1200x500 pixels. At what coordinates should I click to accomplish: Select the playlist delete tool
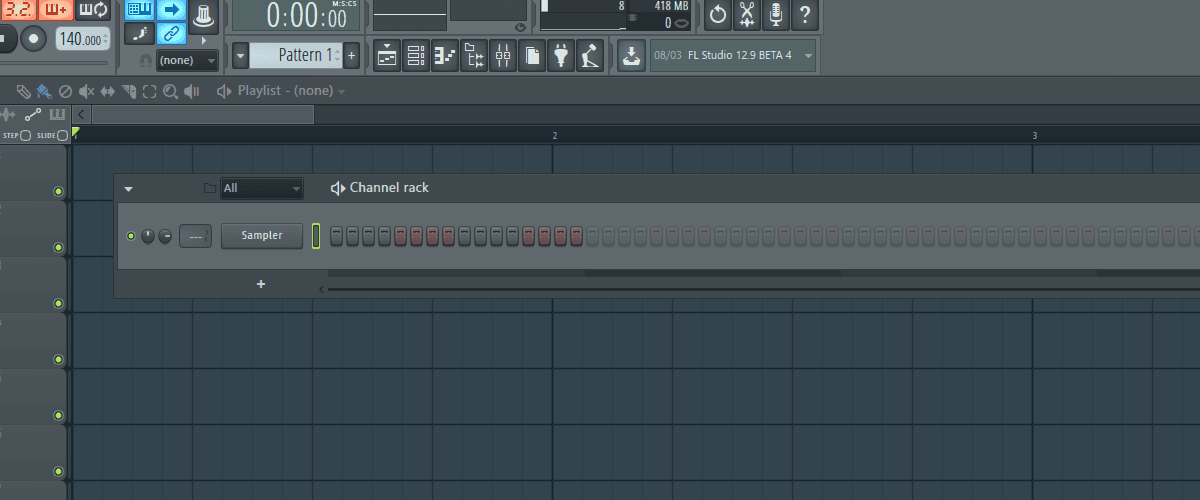(65, 91)
